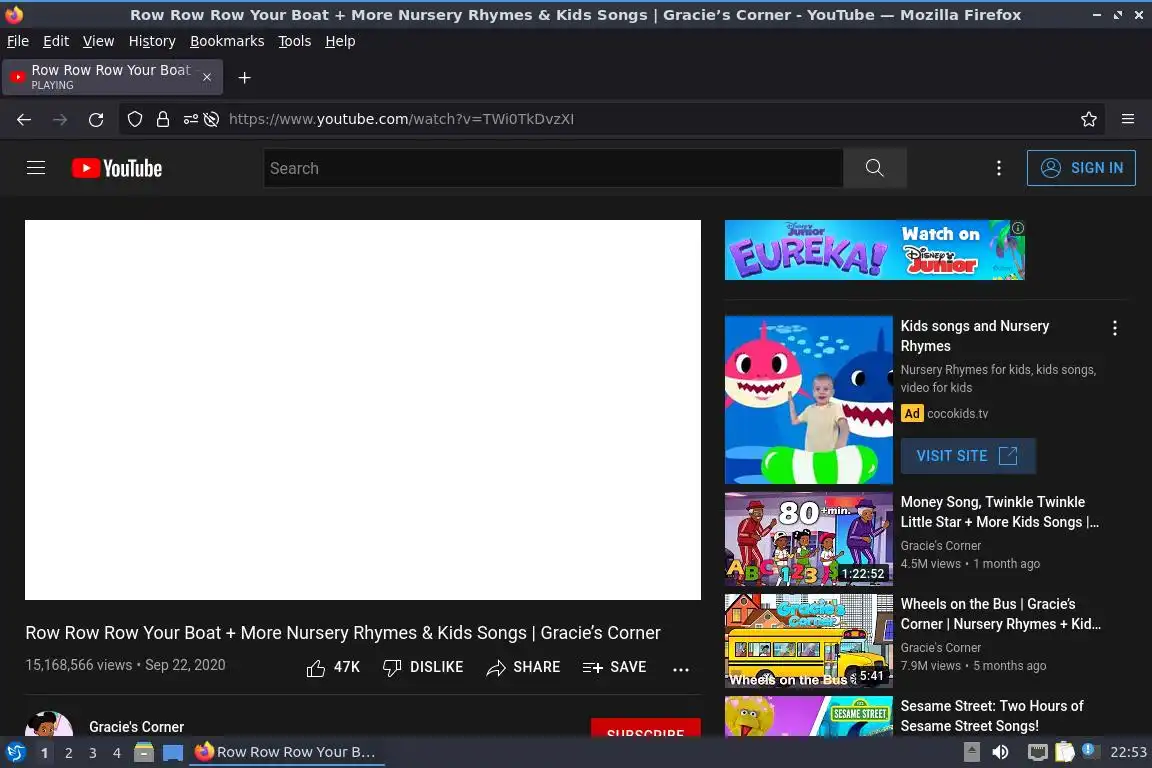The image size is (1152, 768).
Task: Switch to workspace 4 in taskbar
Action: [117, 753]
